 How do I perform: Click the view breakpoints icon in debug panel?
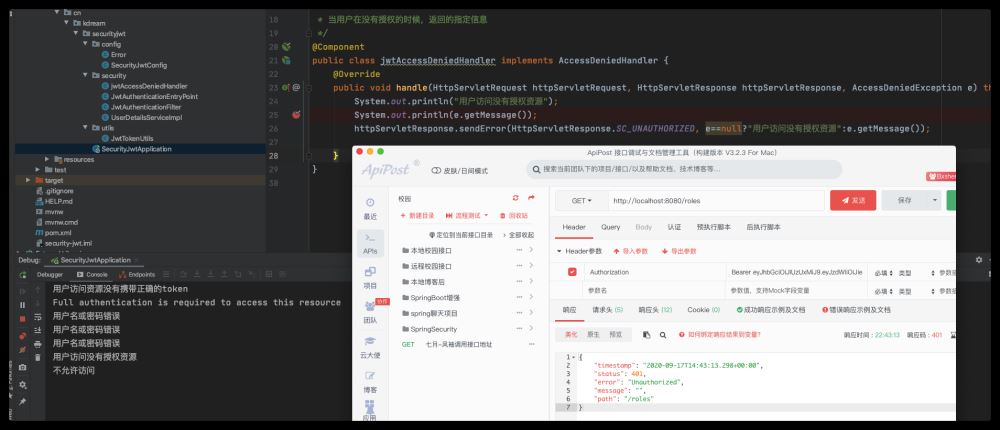pos(23,336)
